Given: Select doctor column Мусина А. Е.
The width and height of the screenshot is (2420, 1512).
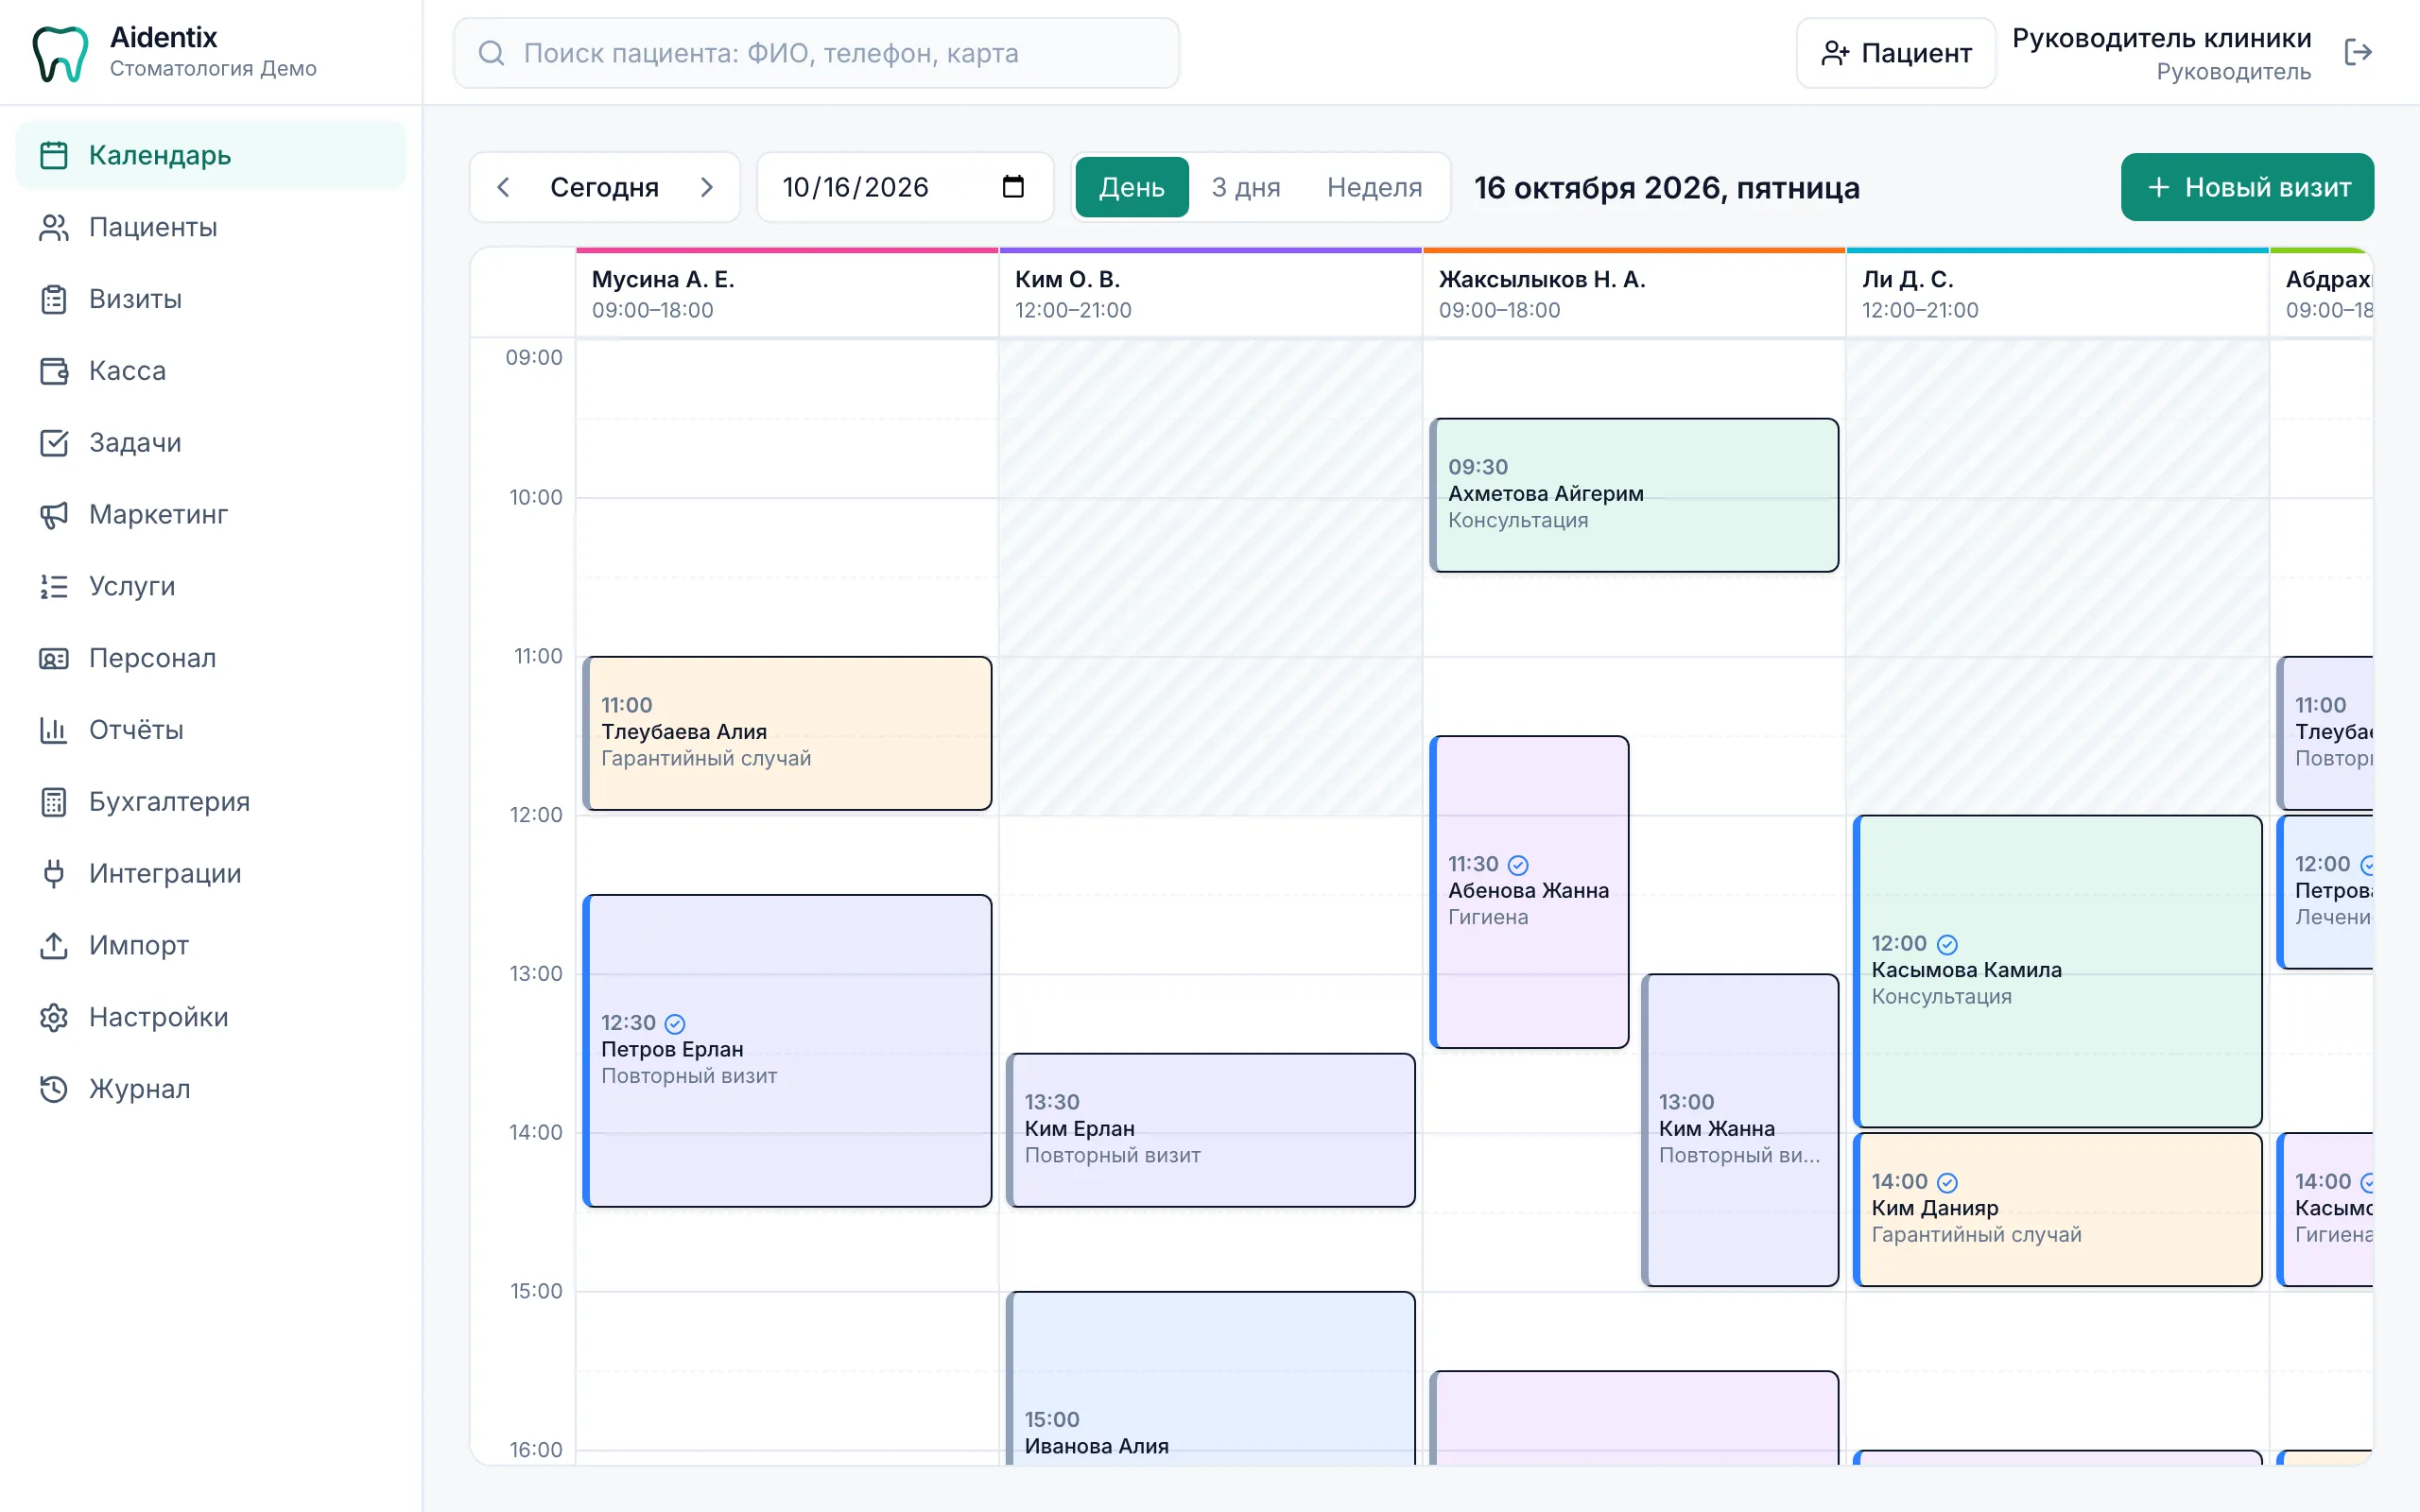Looking at the screenshot, I should point(787,294).
